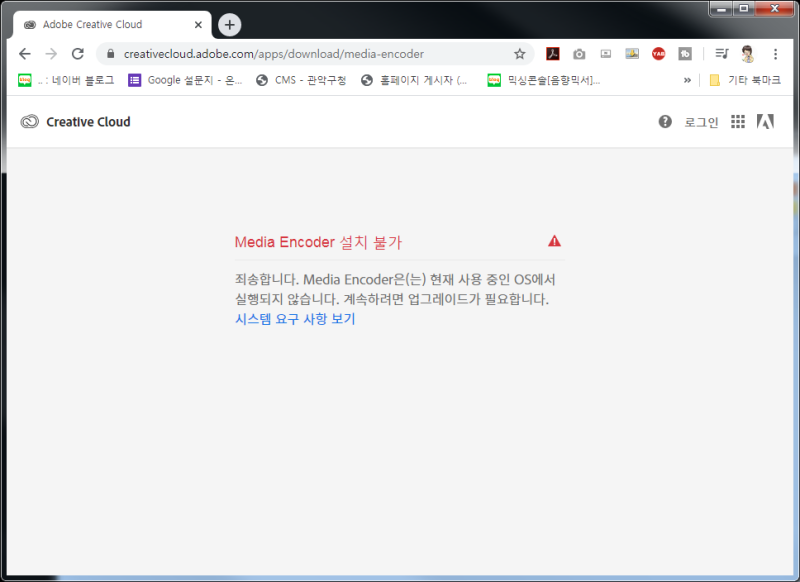Click the 로그인 sign-in link
Screen dimensions: 800x582
click(x=701, y=122)
